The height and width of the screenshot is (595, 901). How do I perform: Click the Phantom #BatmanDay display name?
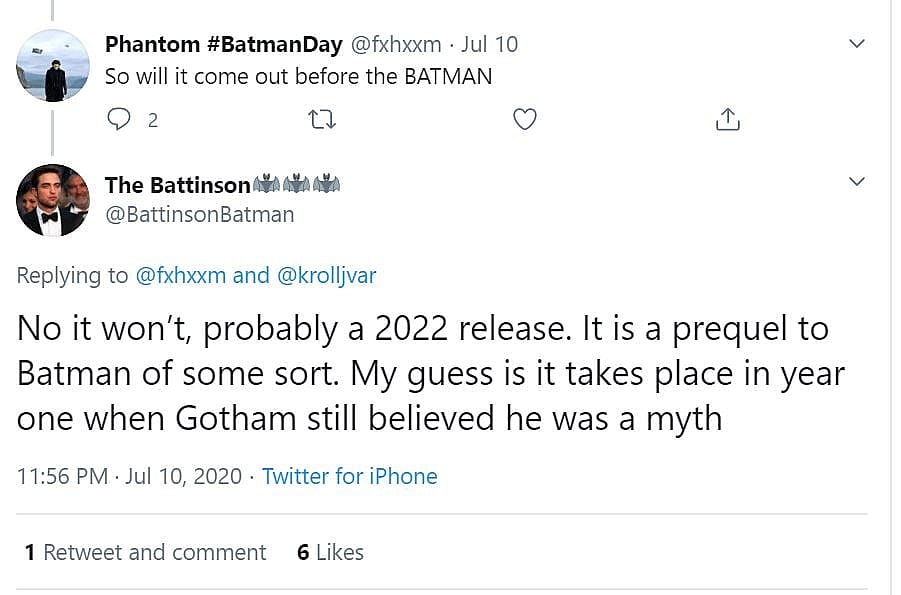pyautogui.click(x=224, y=45)
